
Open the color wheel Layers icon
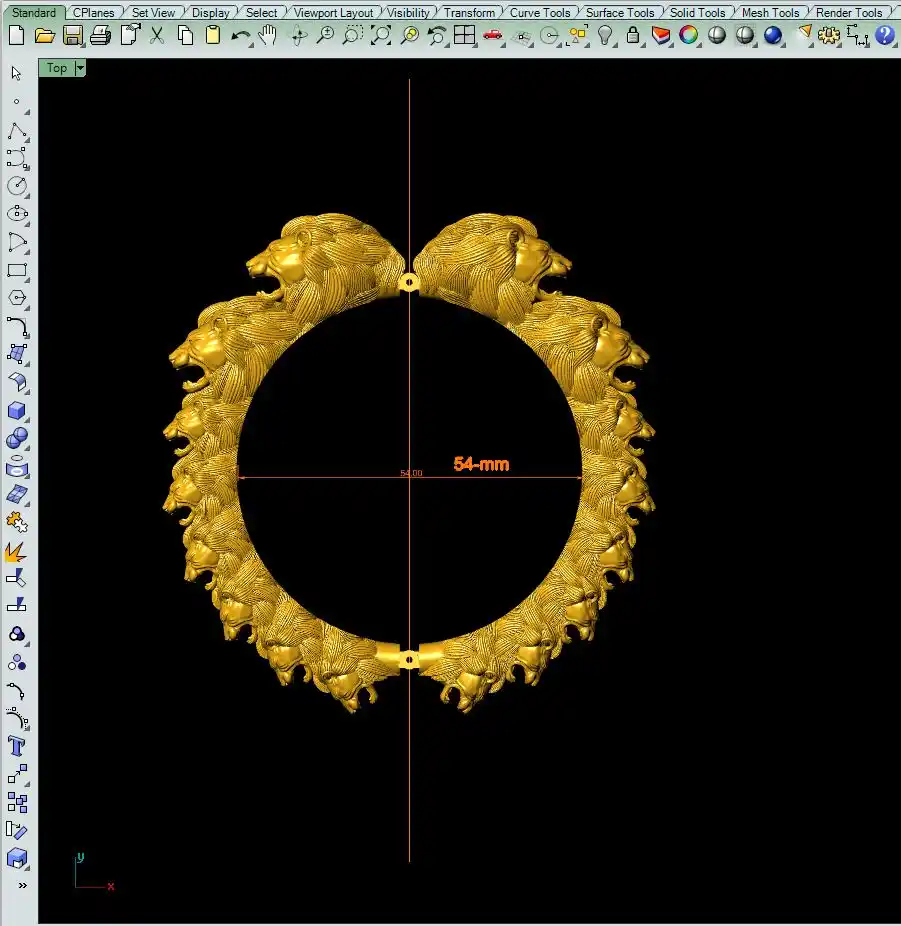(x=689, y=35)
